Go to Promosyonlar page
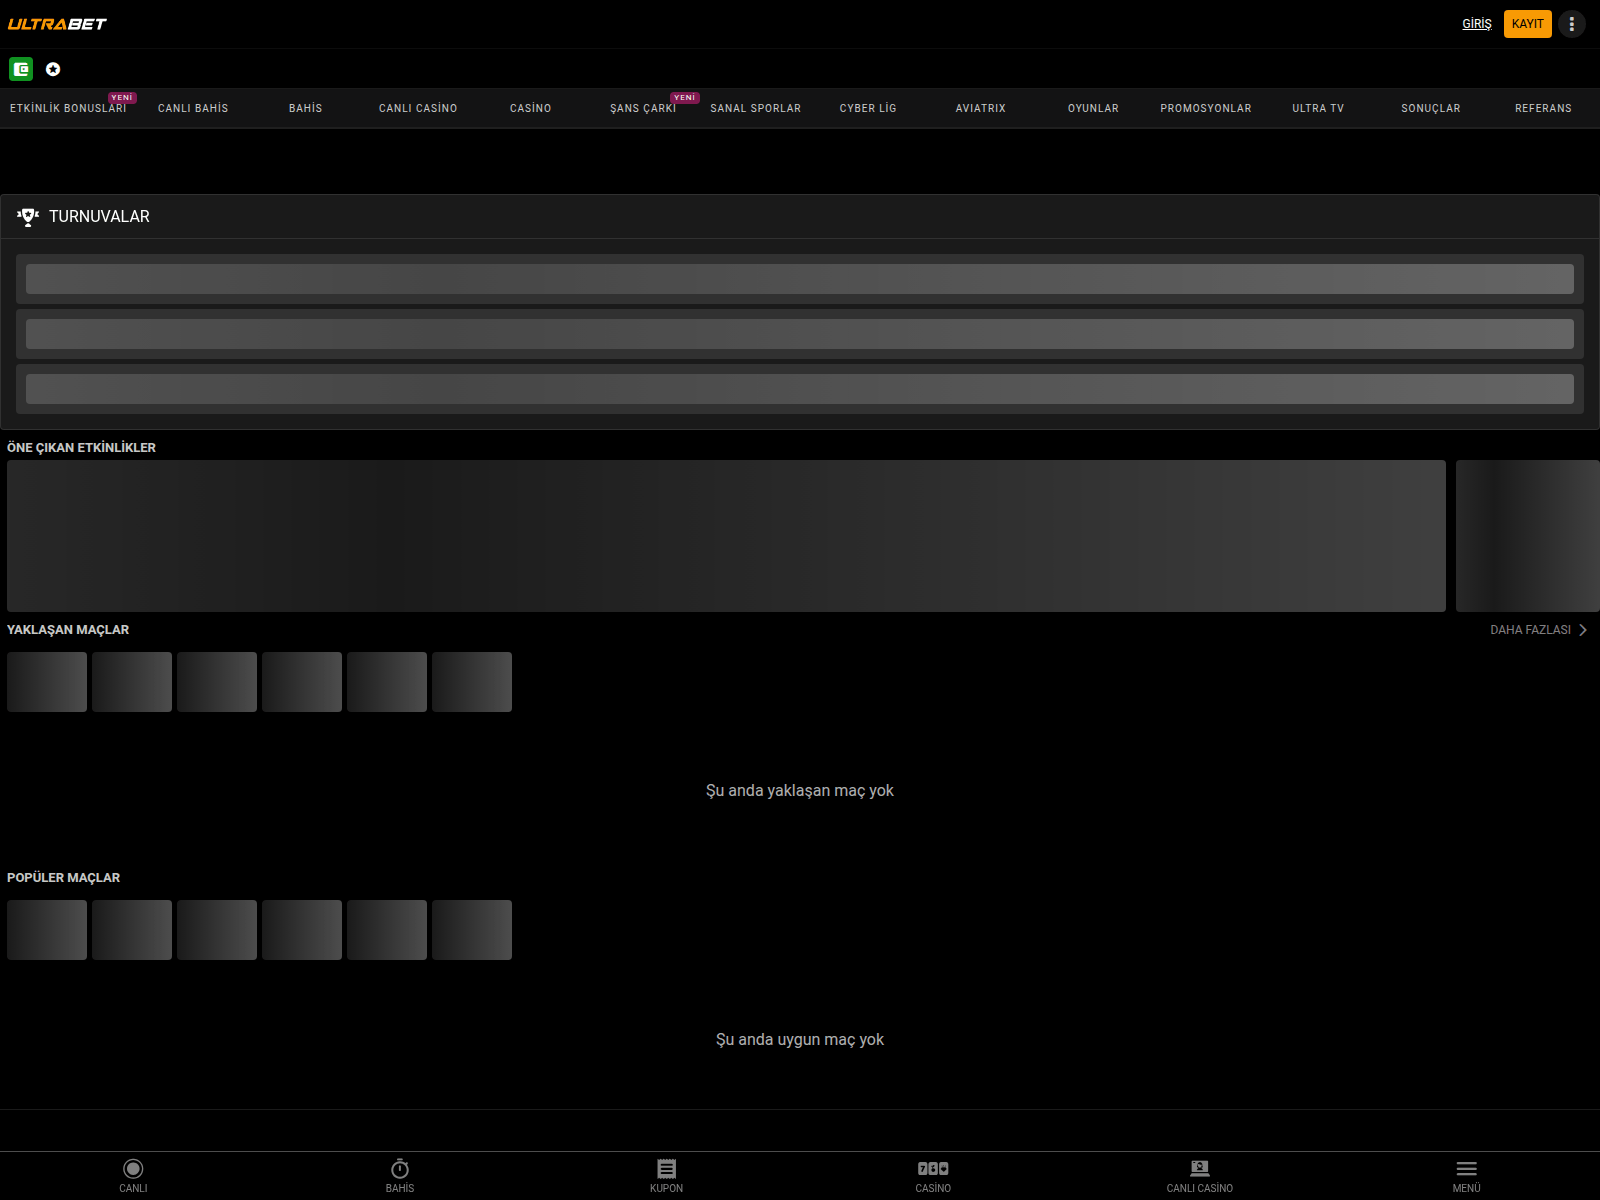The image size is (1600, 1200). point(1206,108)
